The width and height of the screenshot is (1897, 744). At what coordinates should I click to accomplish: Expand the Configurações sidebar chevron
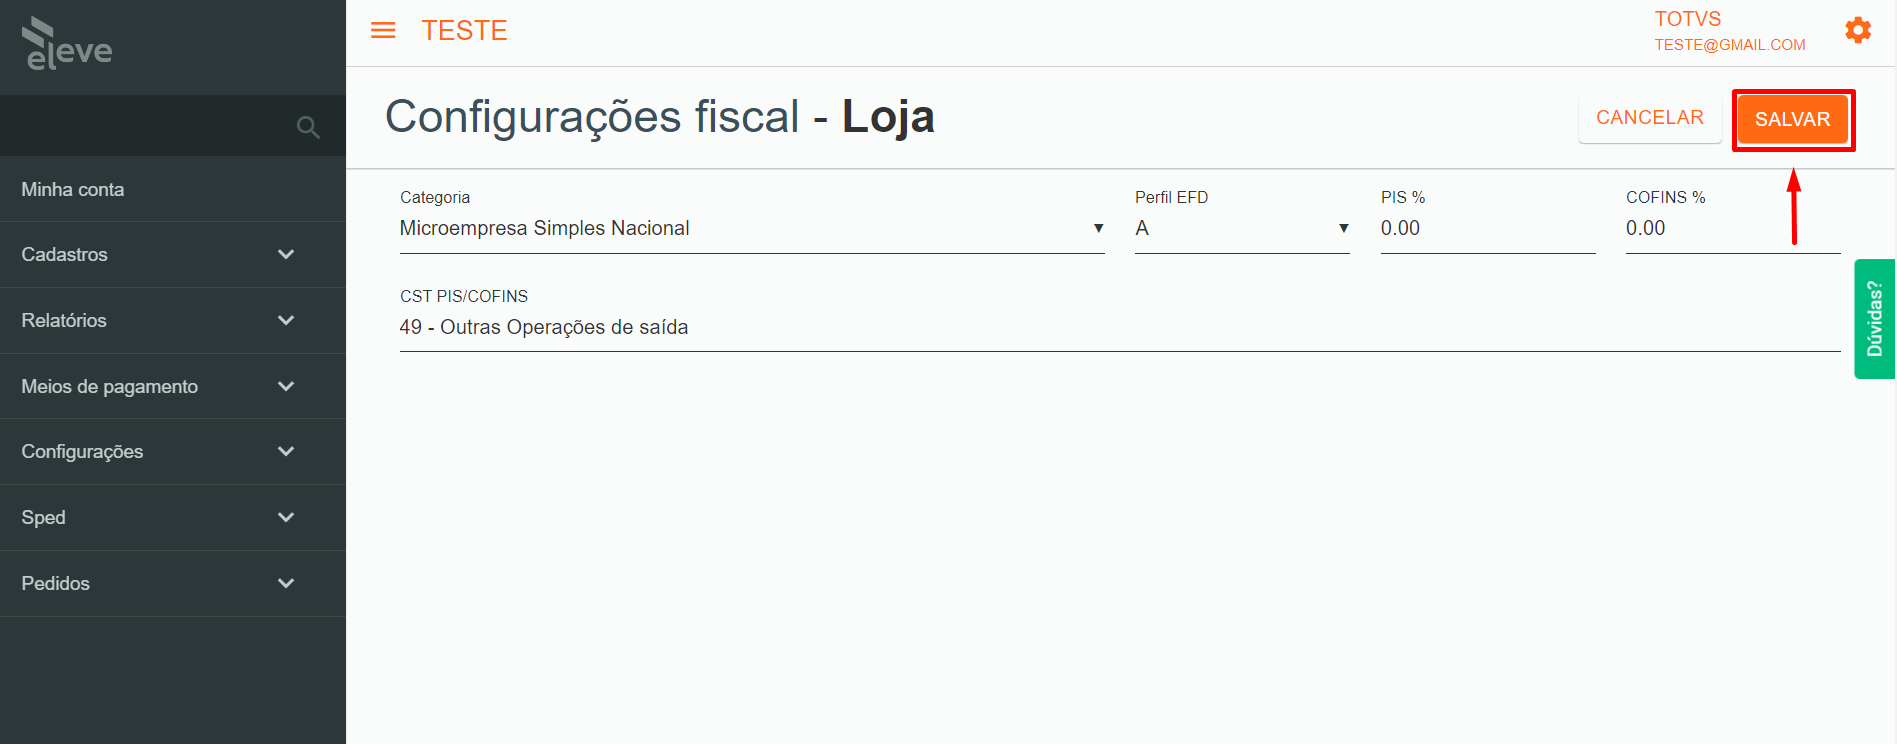[x=286, y=451]
